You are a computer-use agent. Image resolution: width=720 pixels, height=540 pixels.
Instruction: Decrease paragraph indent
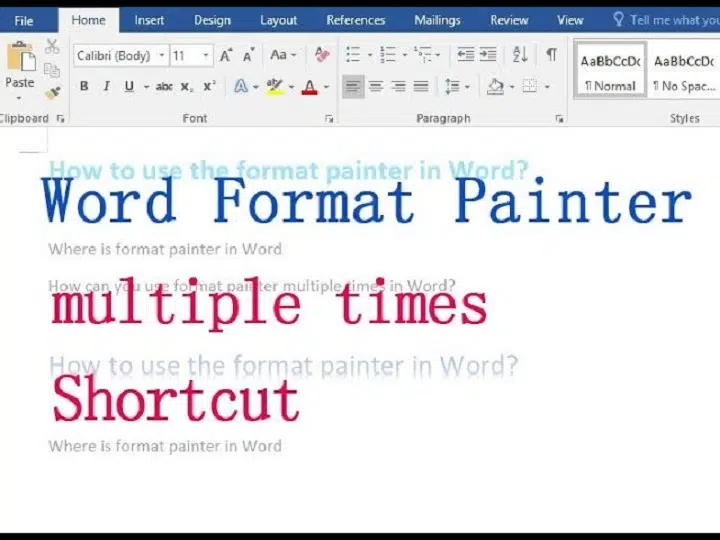click(465, 55)
